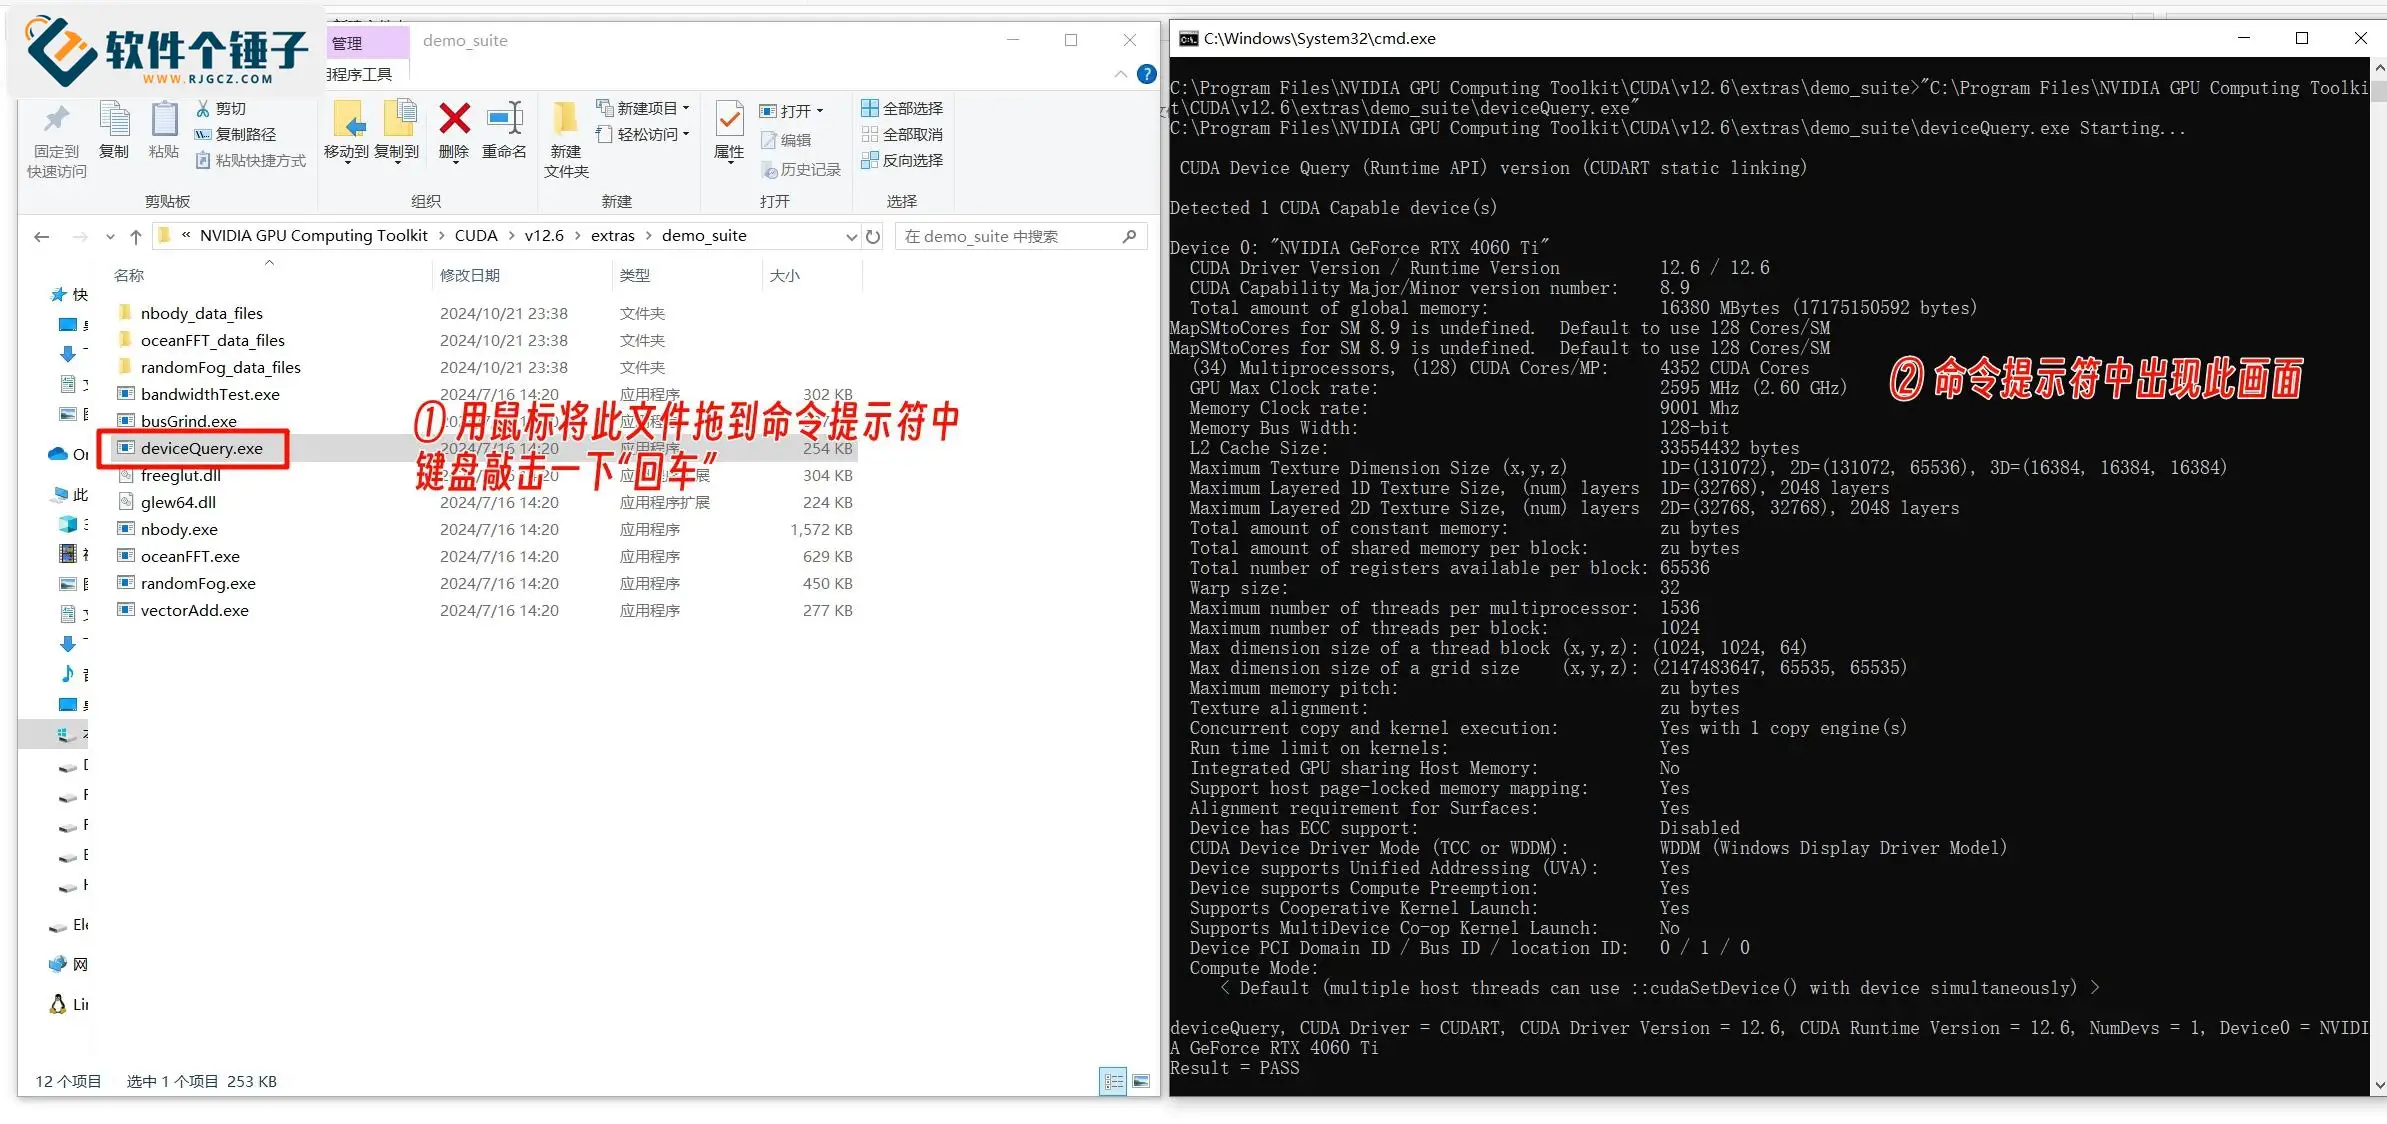Click the cmd window scrollbar up arrow
The width and height of the screenshot is (2387, 1124).
2378,69
